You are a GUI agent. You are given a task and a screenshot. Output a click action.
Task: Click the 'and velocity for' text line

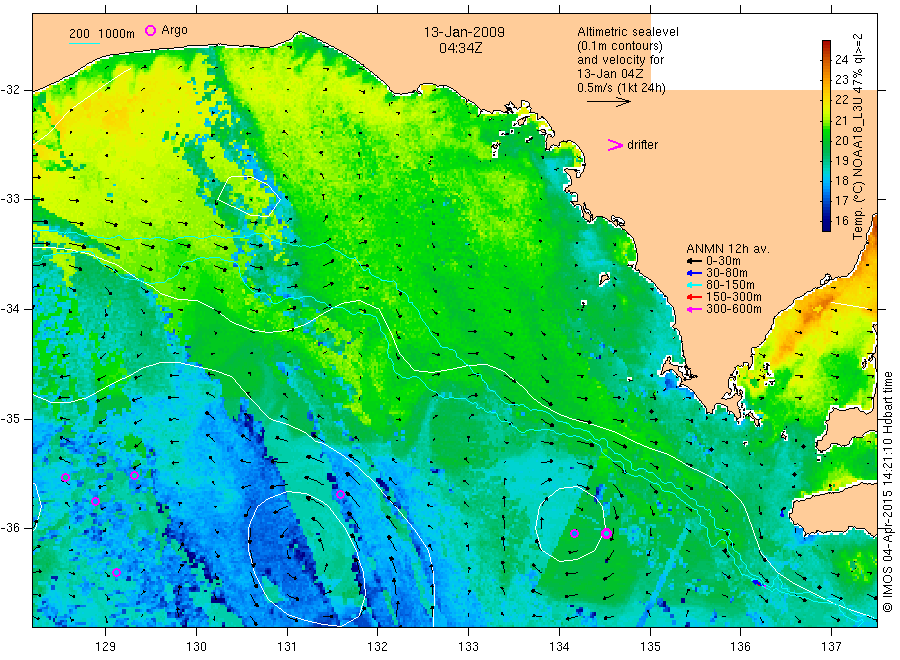[x=620, y=60]
